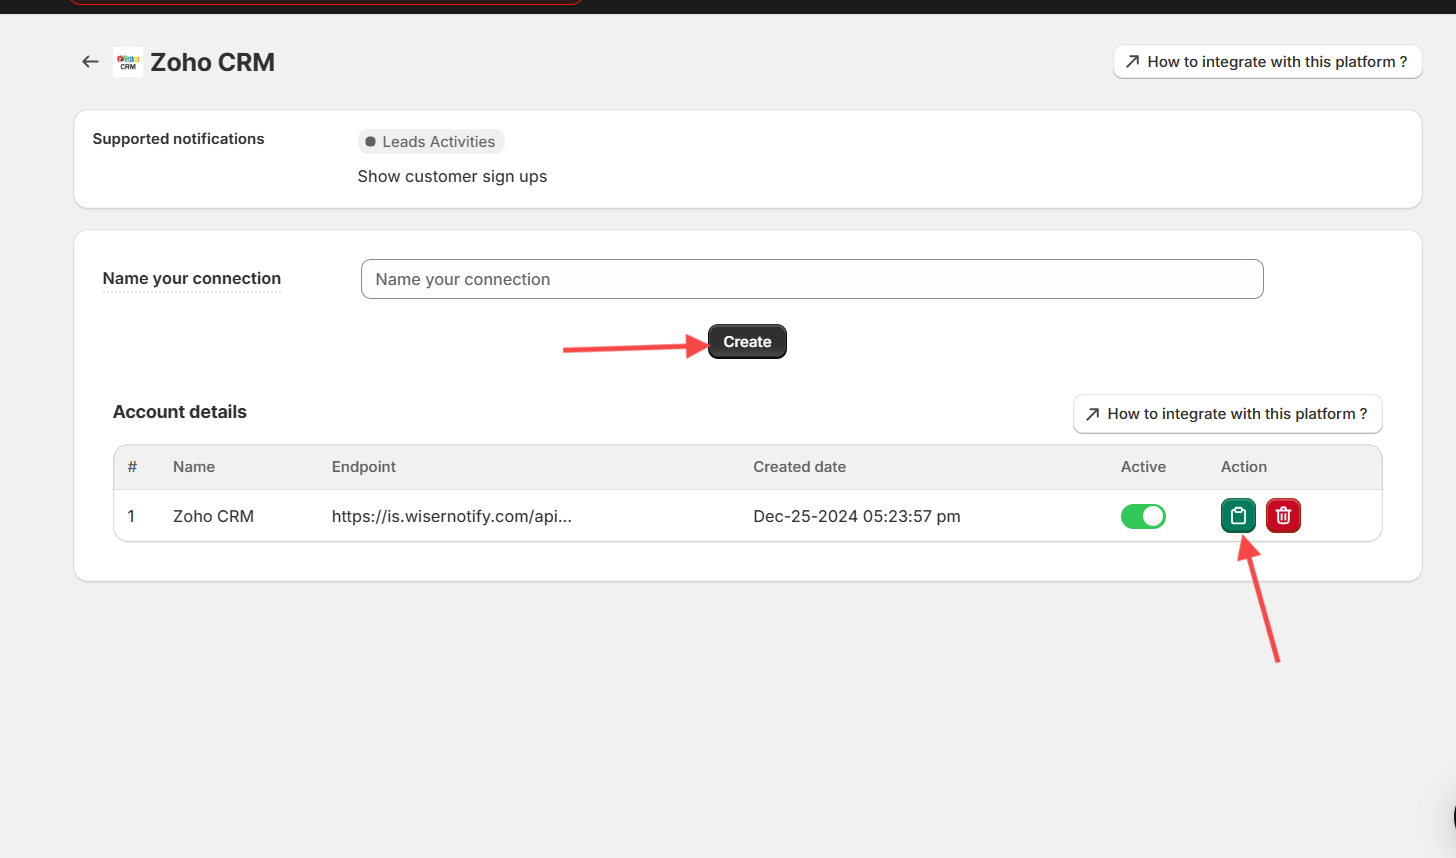This screenshot has width=1456, height=858.
Task: Delete the Zoho CRM connection via trash icon
Action: tap(1283, 516)
